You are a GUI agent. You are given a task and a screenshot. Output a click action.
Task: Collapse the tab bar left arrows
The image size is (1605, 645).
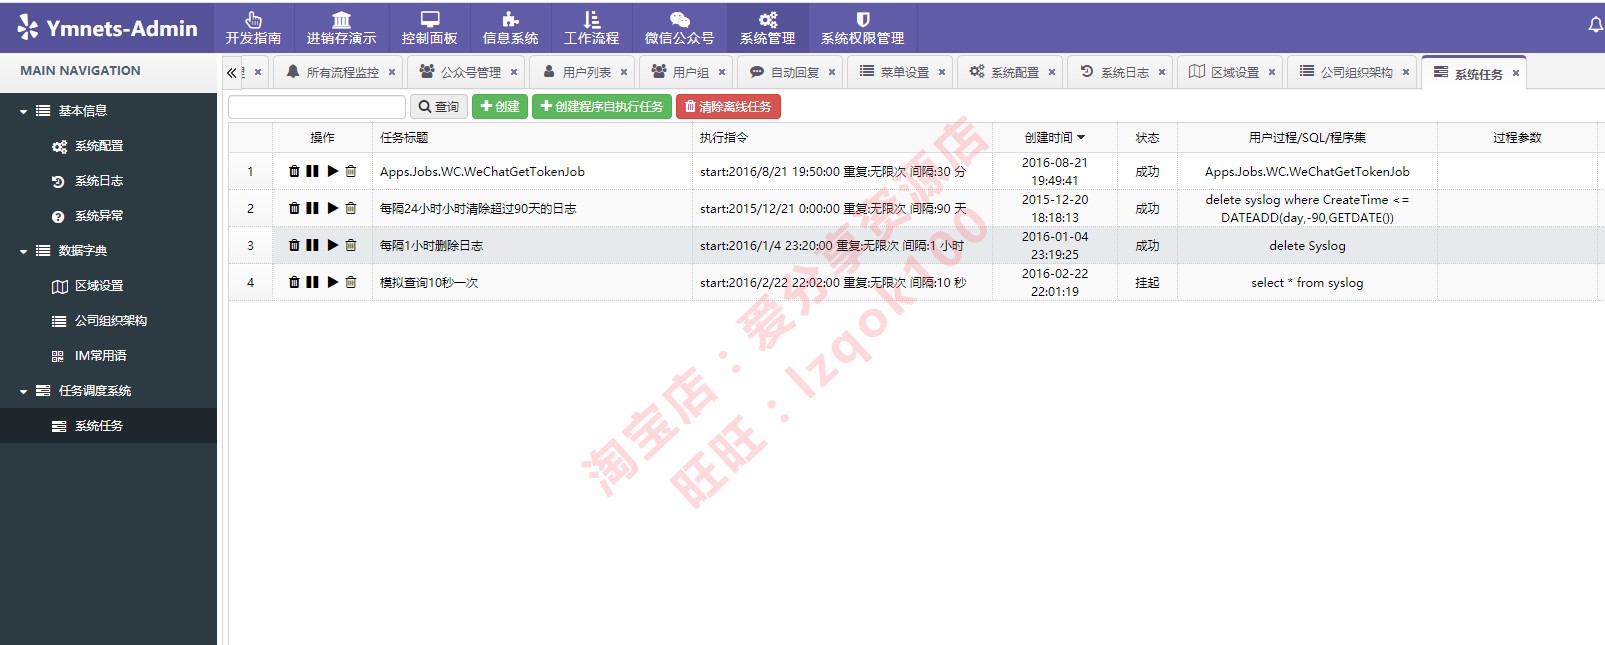(231, 72)
